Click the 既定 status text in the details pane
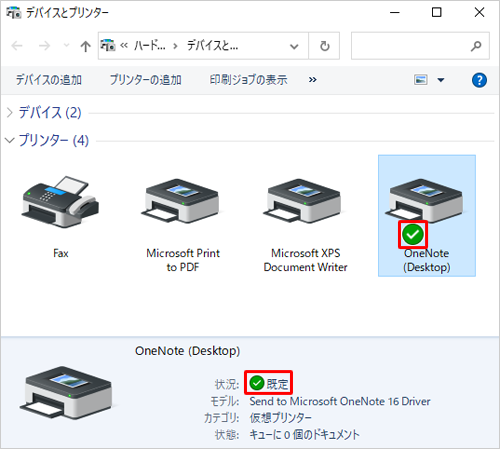This screenshot has height=449, width=500. tap(277, 384)
